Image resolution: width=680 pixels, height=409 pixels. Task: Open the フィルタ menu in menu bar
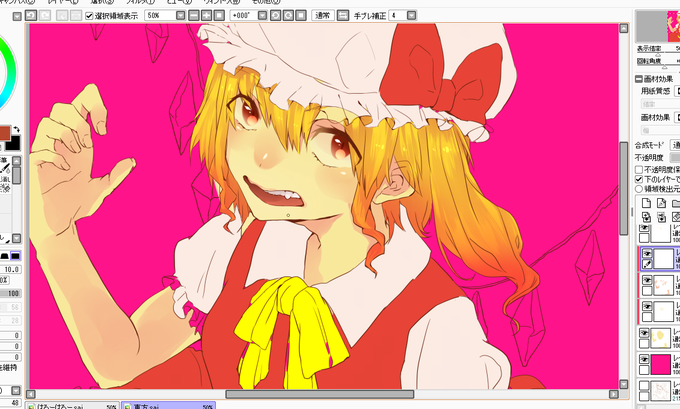(140, 2)
